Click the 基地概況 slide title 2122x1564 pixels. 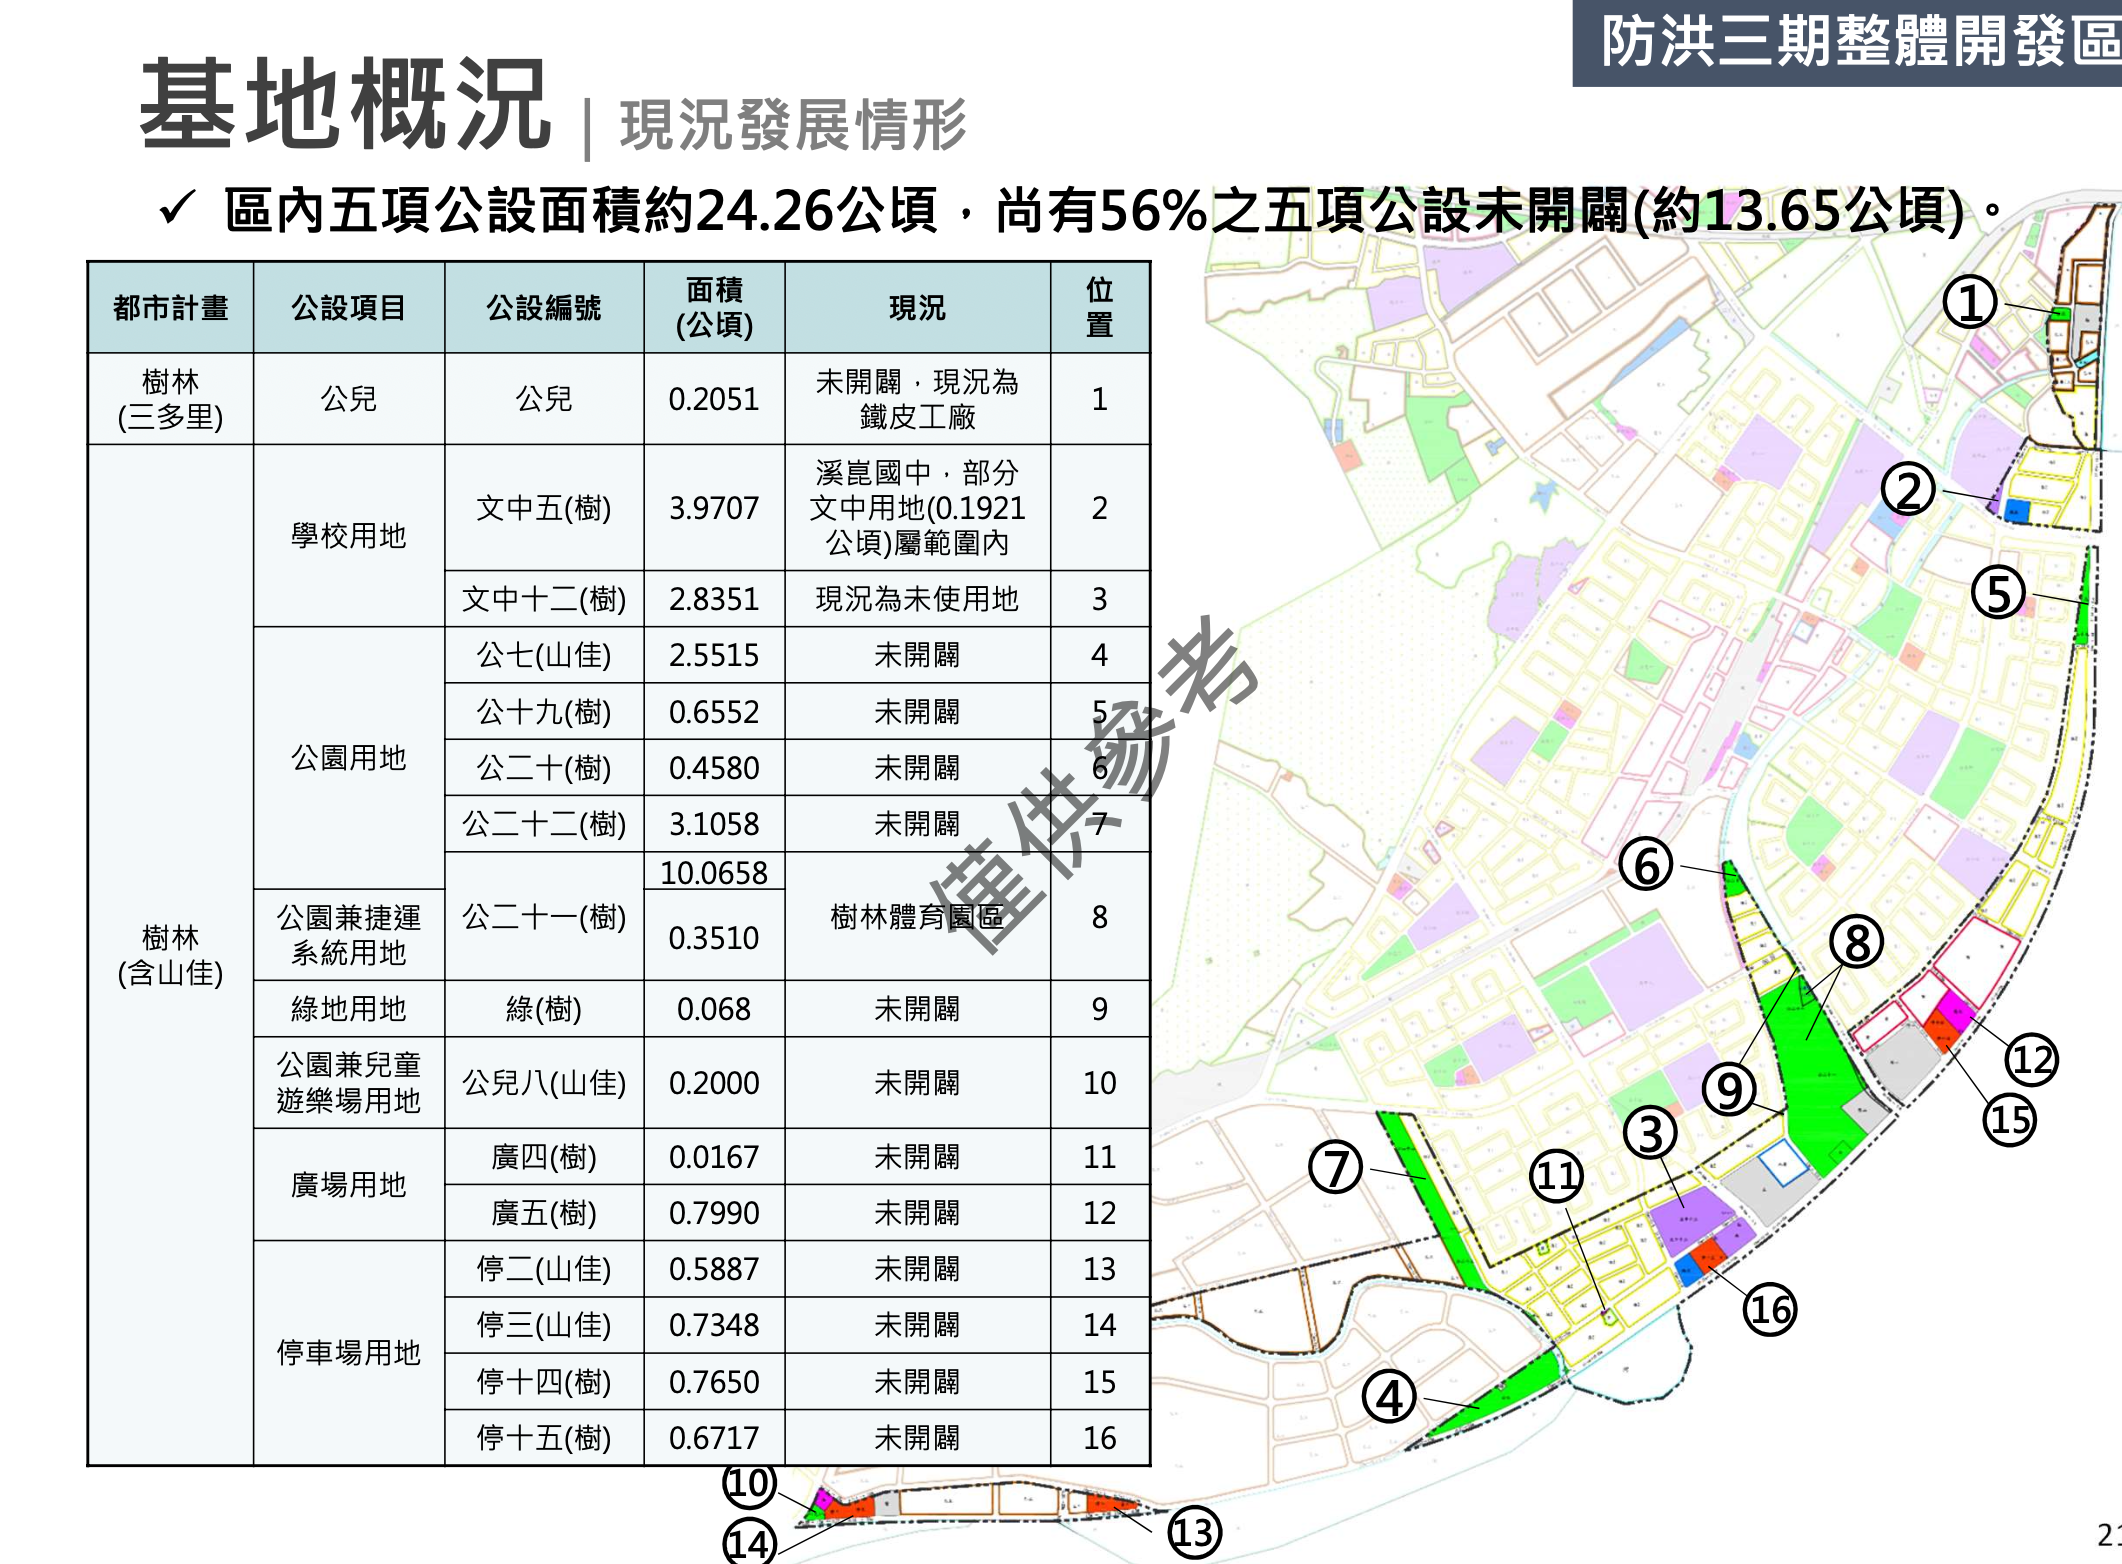pos(345,104)
